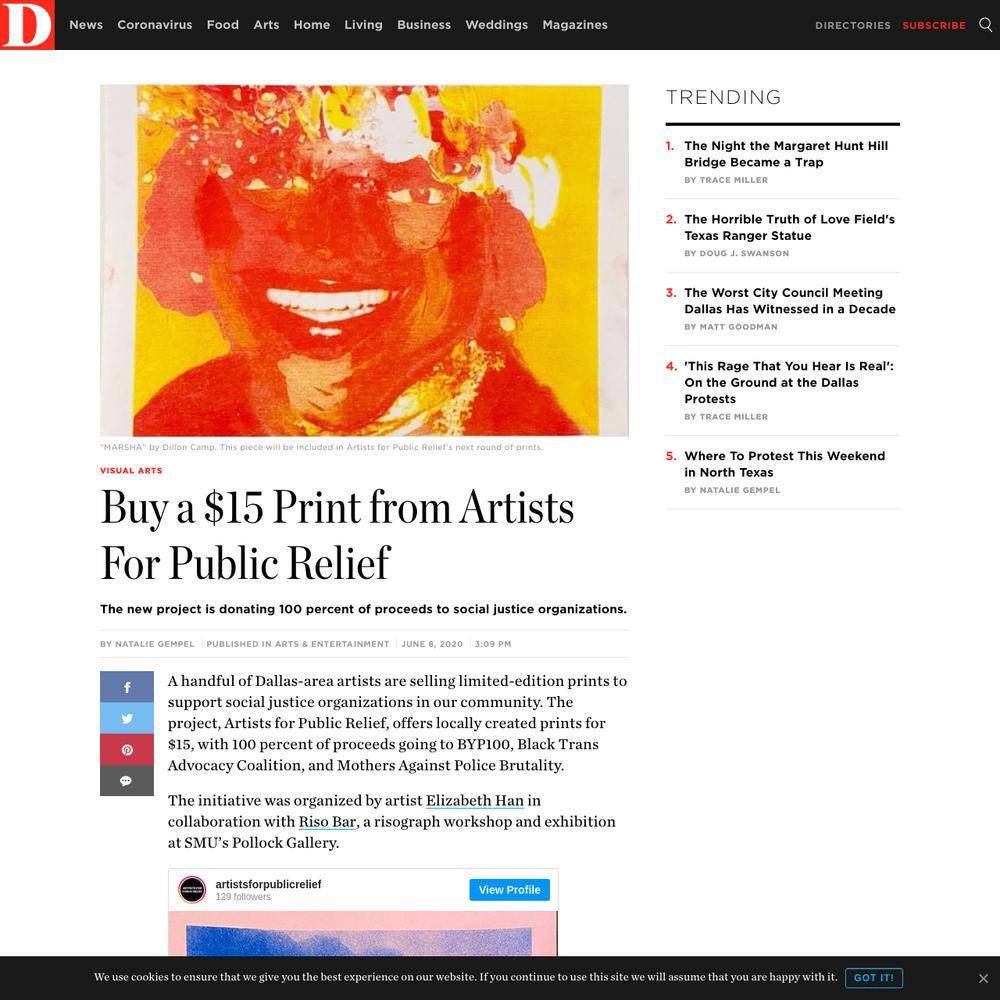Open the D Magazine logo home link
The width and height of the screenshot is (1000, 1000).
(x=27, y=24)
